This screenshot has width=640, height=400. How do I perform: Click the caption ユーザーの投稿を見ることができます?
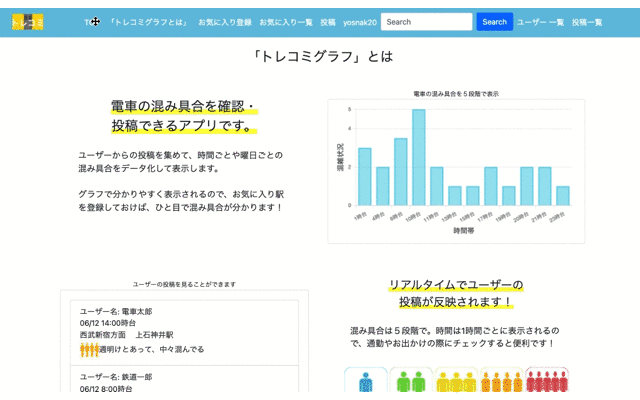click(184, 284)
